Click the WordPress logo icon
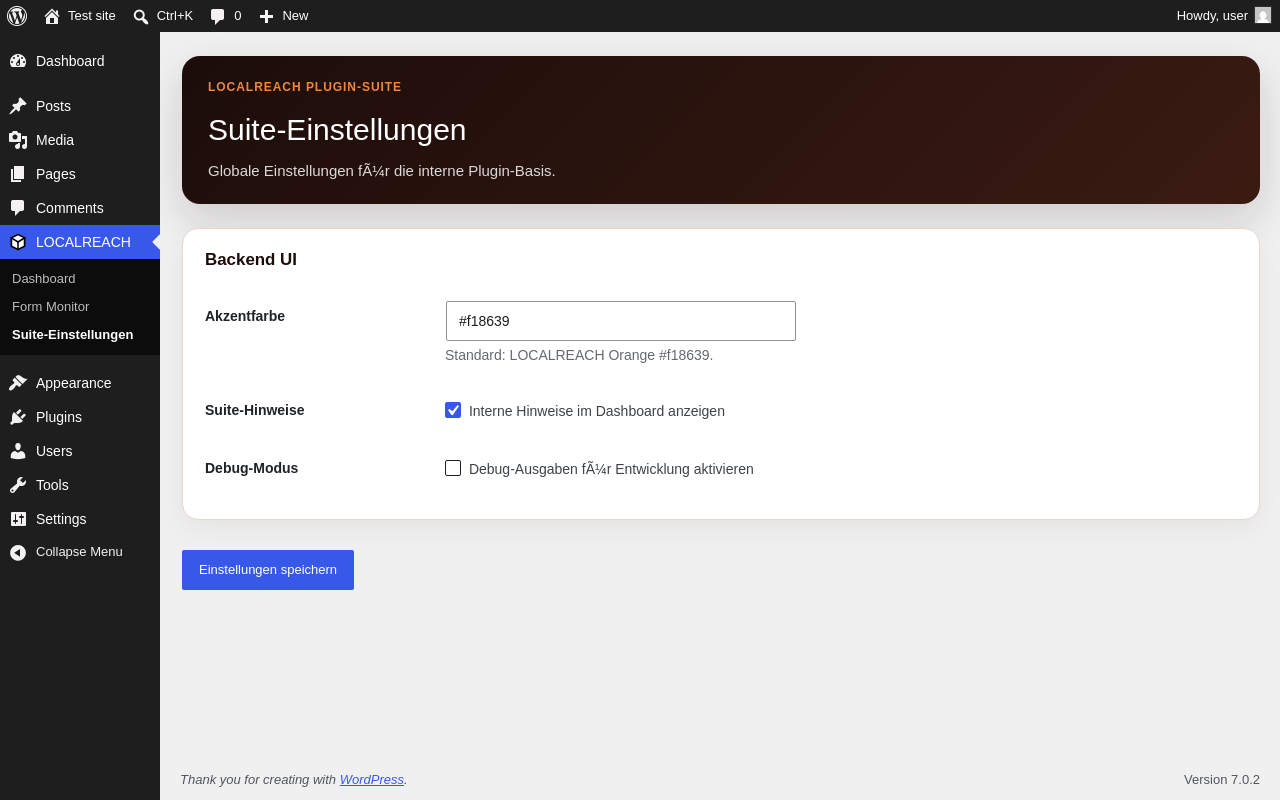Screen dimensions: 1280x800 point(17,16)
